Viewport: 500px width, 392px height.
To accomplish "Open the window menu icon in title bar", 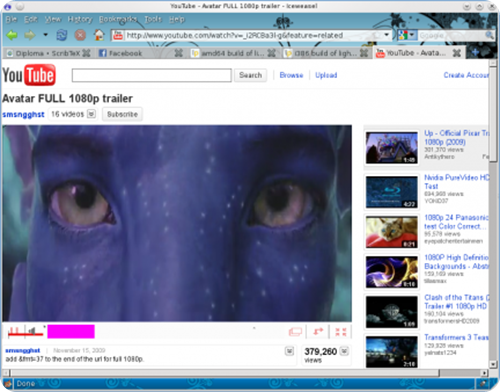I will (x=8, y=6).
